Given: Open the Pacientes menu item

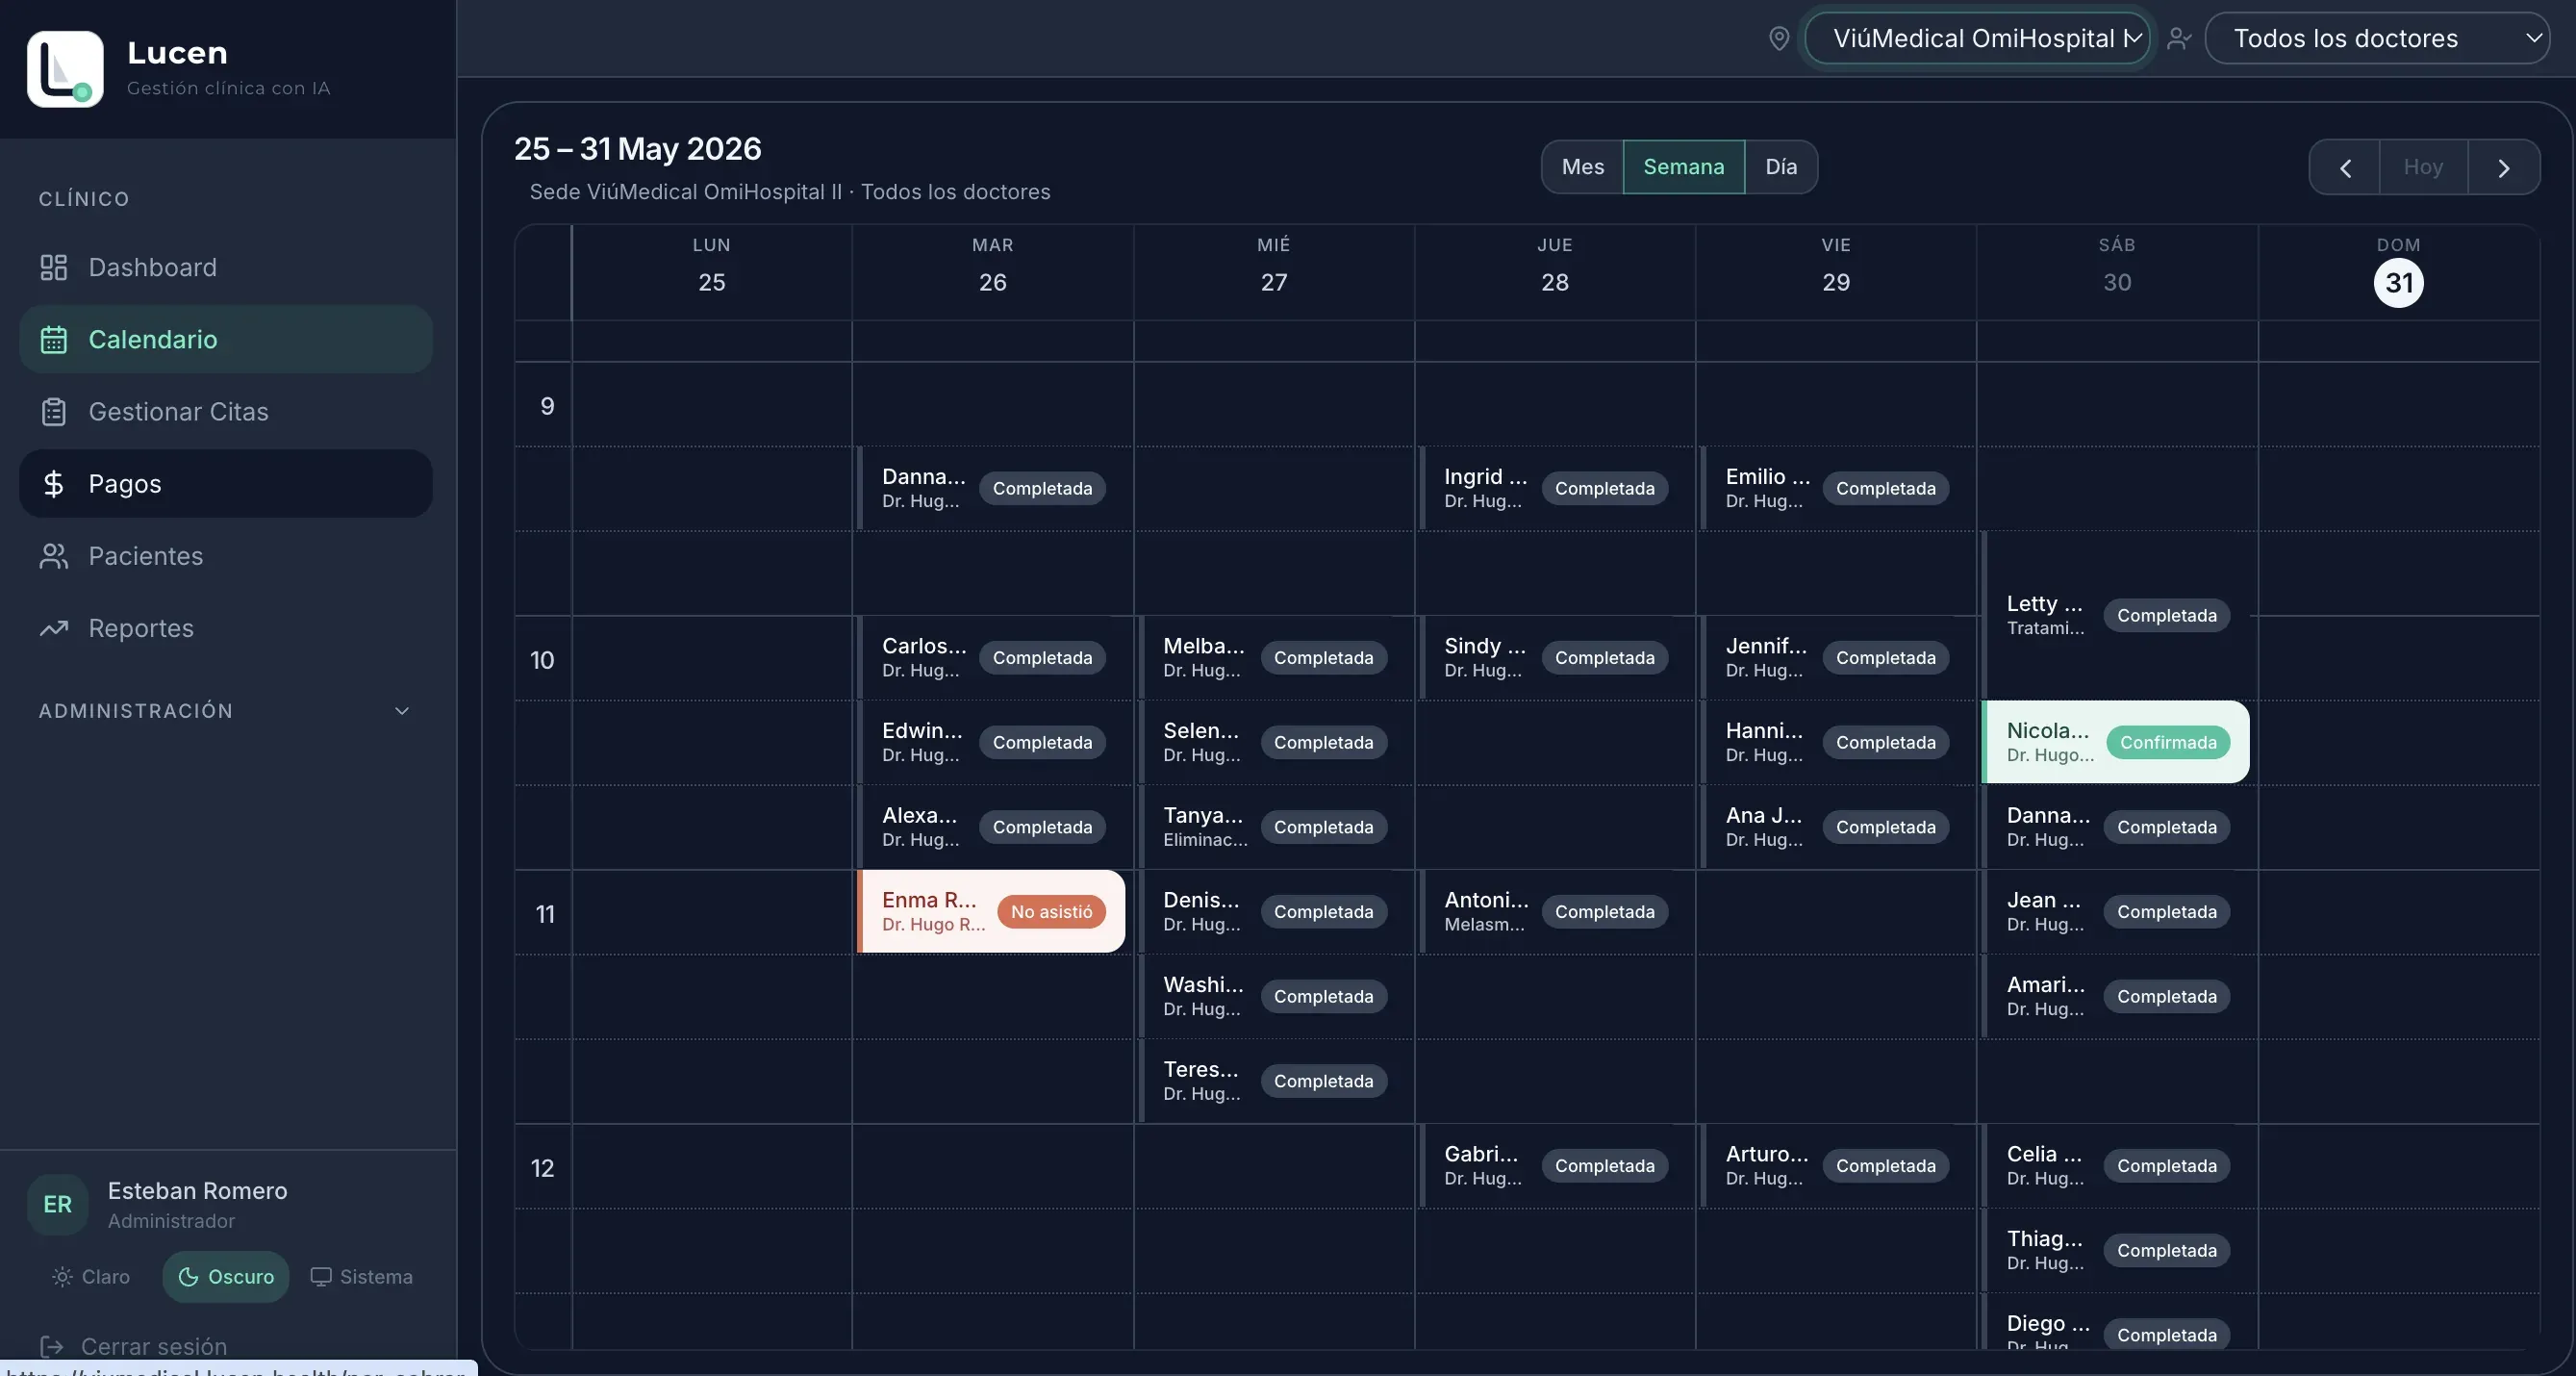Looking at the screenshot, I should point(226,555).
